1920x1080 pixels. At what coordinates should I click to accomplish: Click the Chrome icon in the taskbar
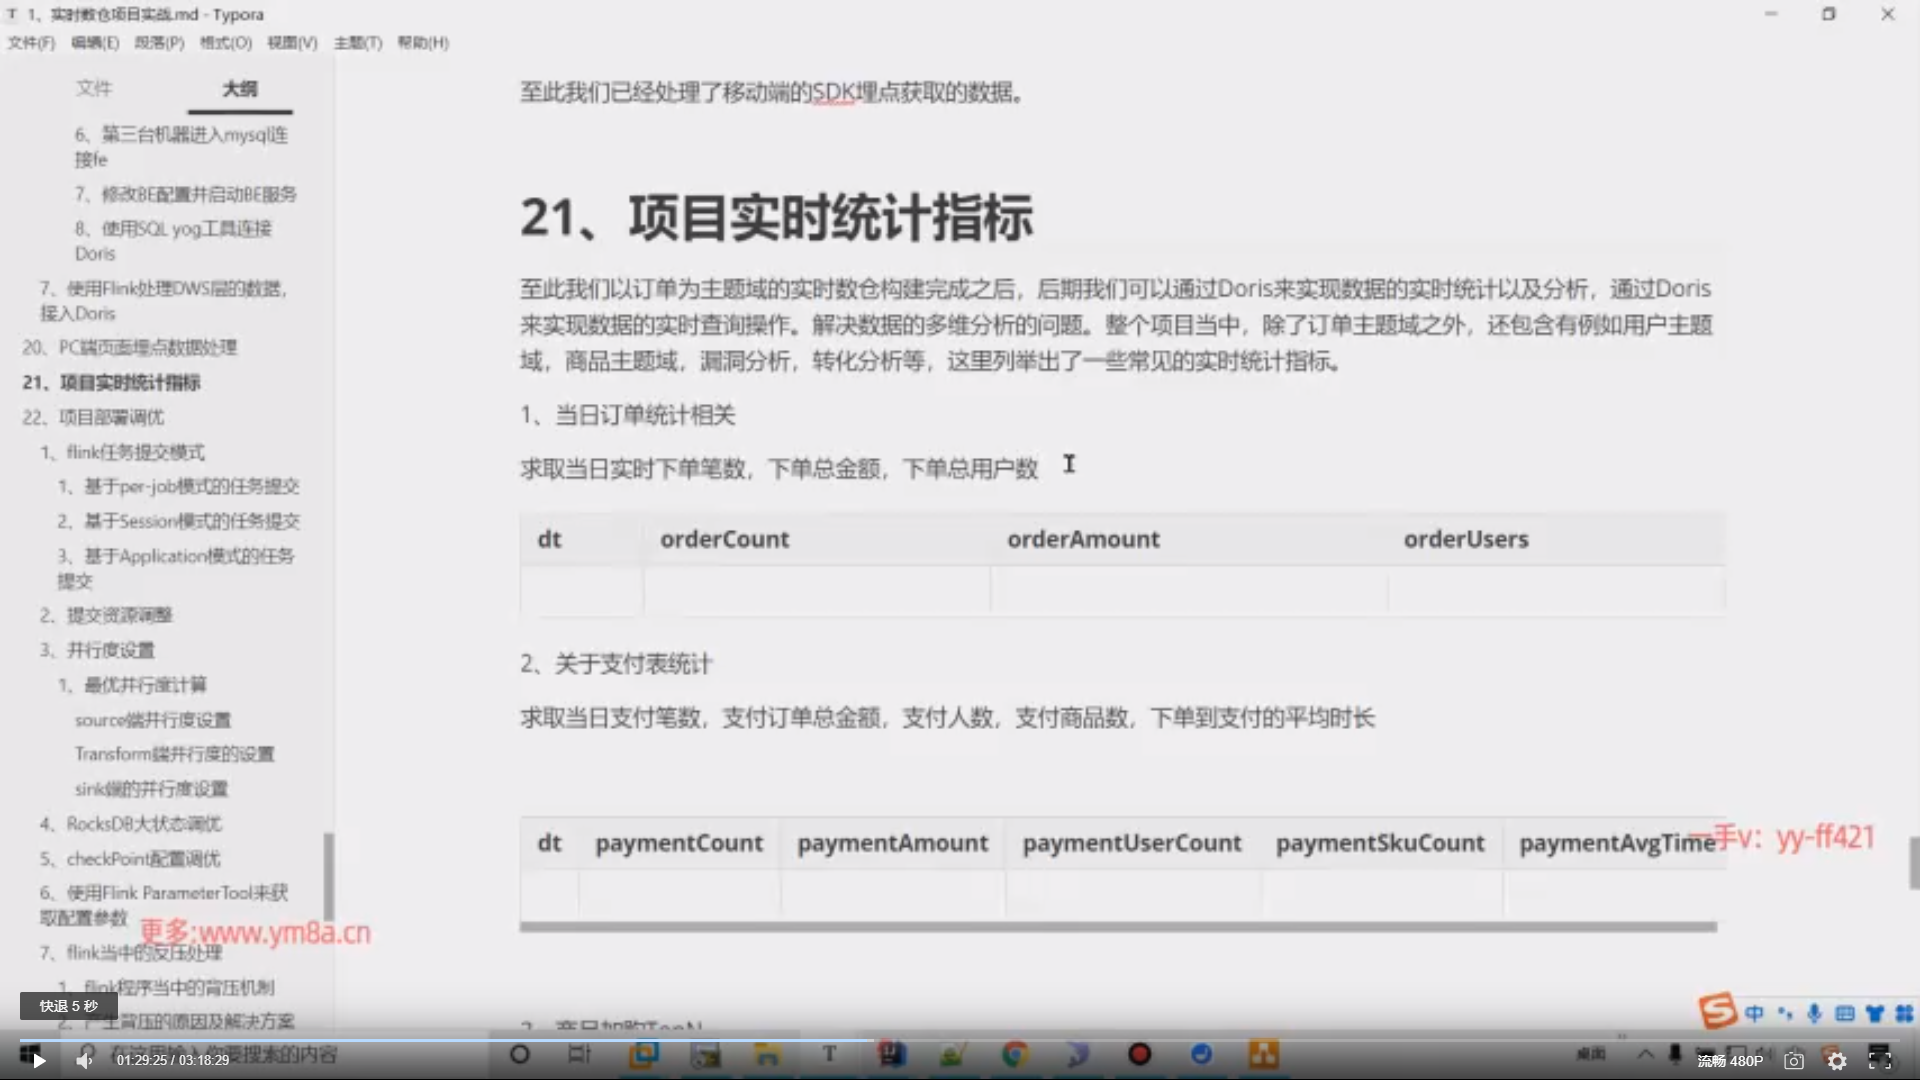click(1015, 1054)
